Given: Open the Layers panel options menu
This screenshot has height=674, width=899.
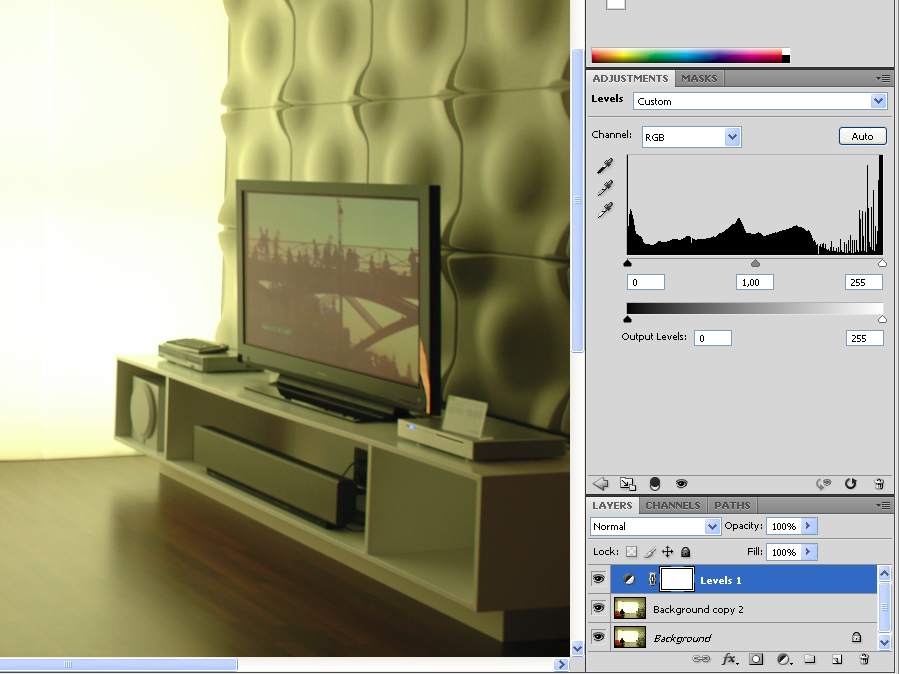Looking at the screenshot, I should [884, 505].
